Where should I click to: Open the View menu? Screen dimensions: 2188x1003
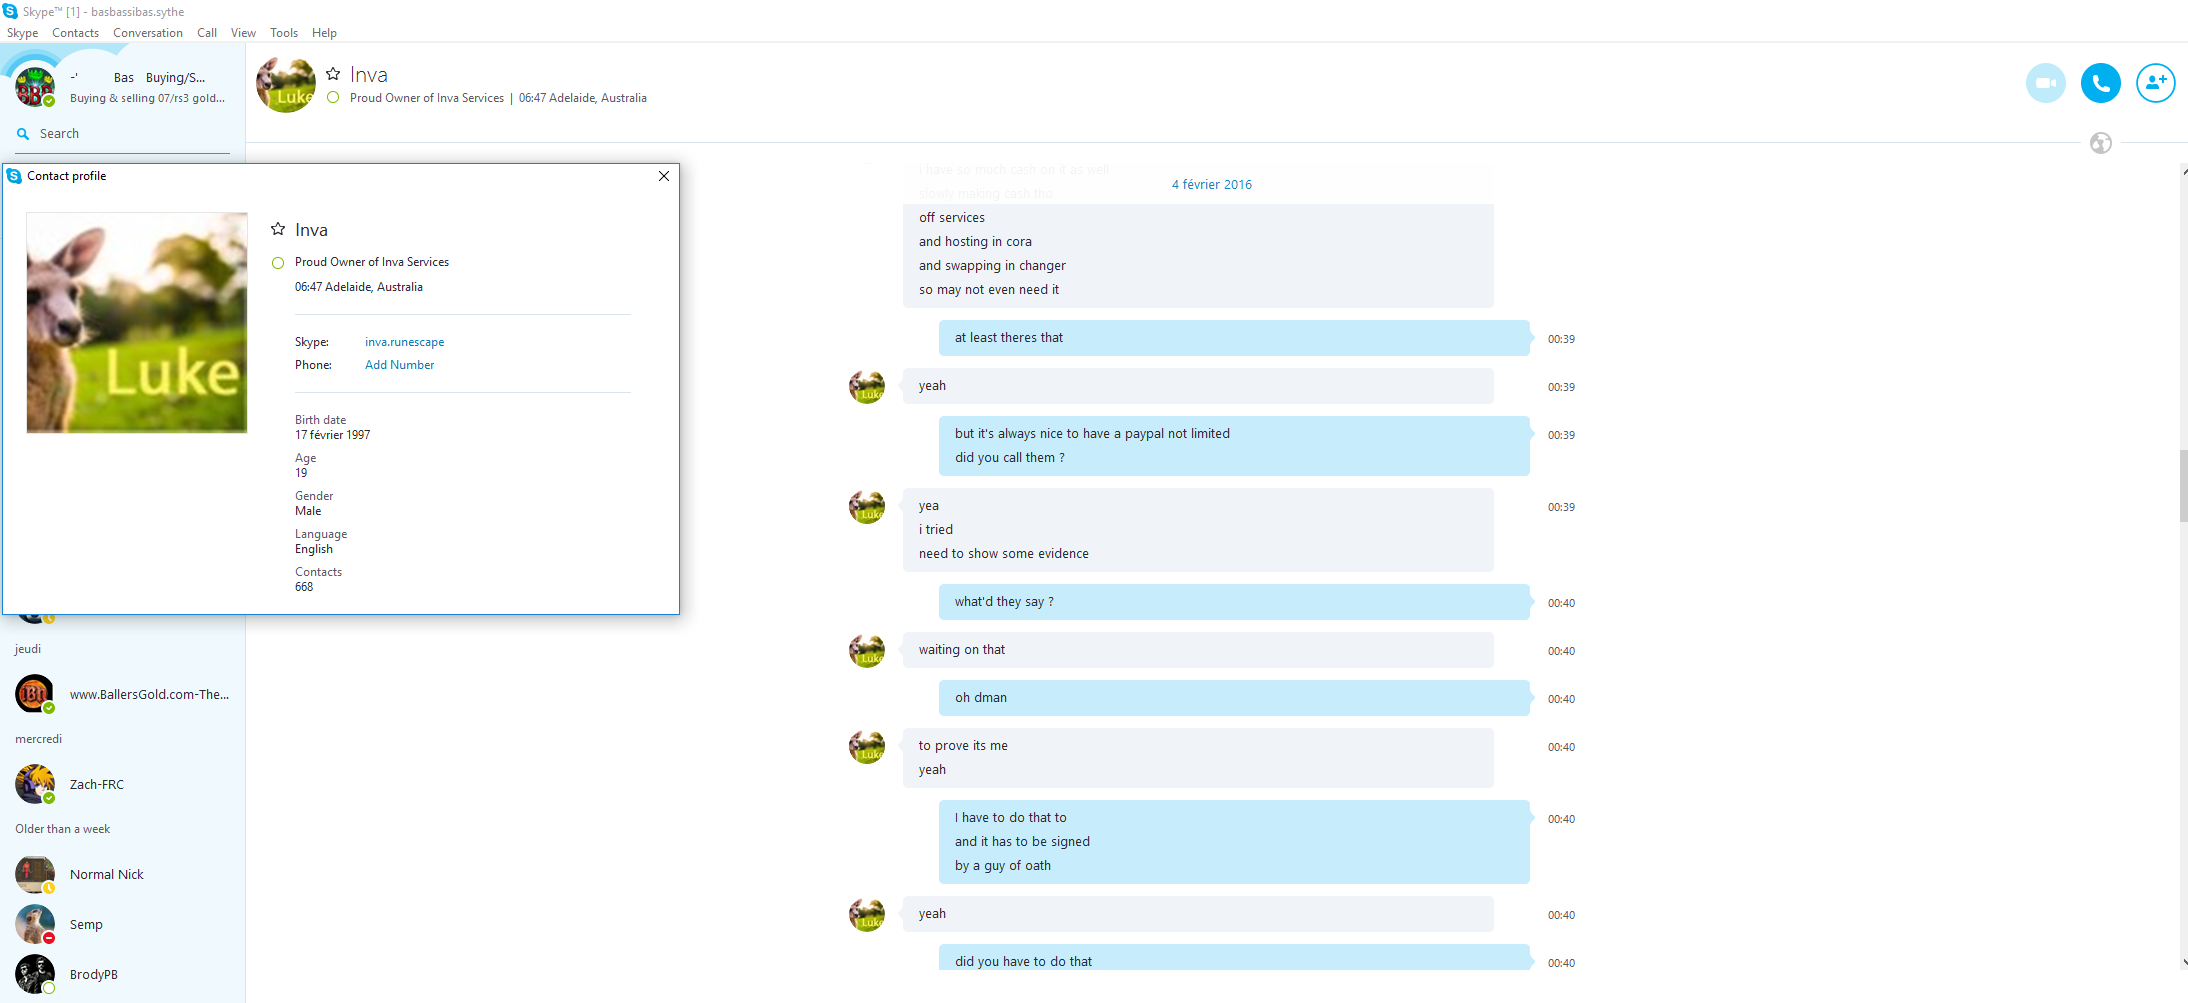[243, 33]
